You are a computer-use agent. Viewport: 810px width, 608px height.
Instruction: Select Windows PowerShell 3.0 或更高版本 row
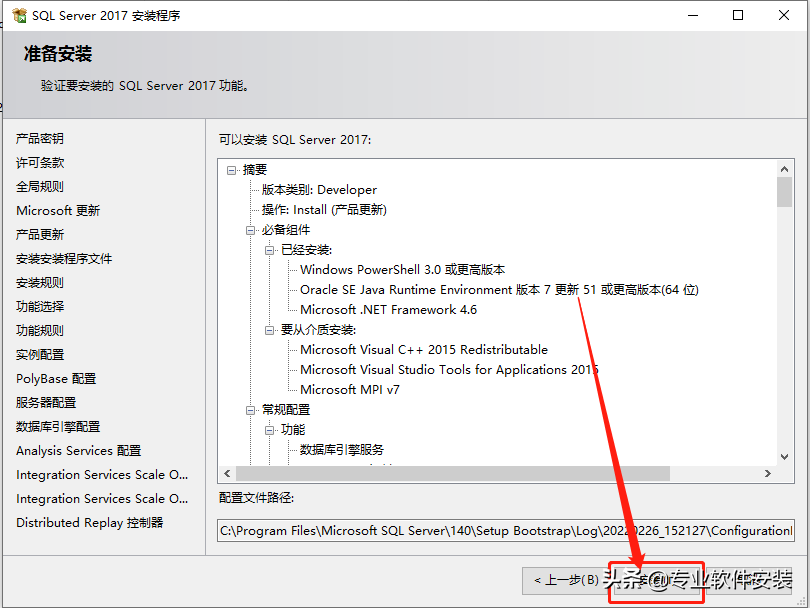click(x=402, y=270)
